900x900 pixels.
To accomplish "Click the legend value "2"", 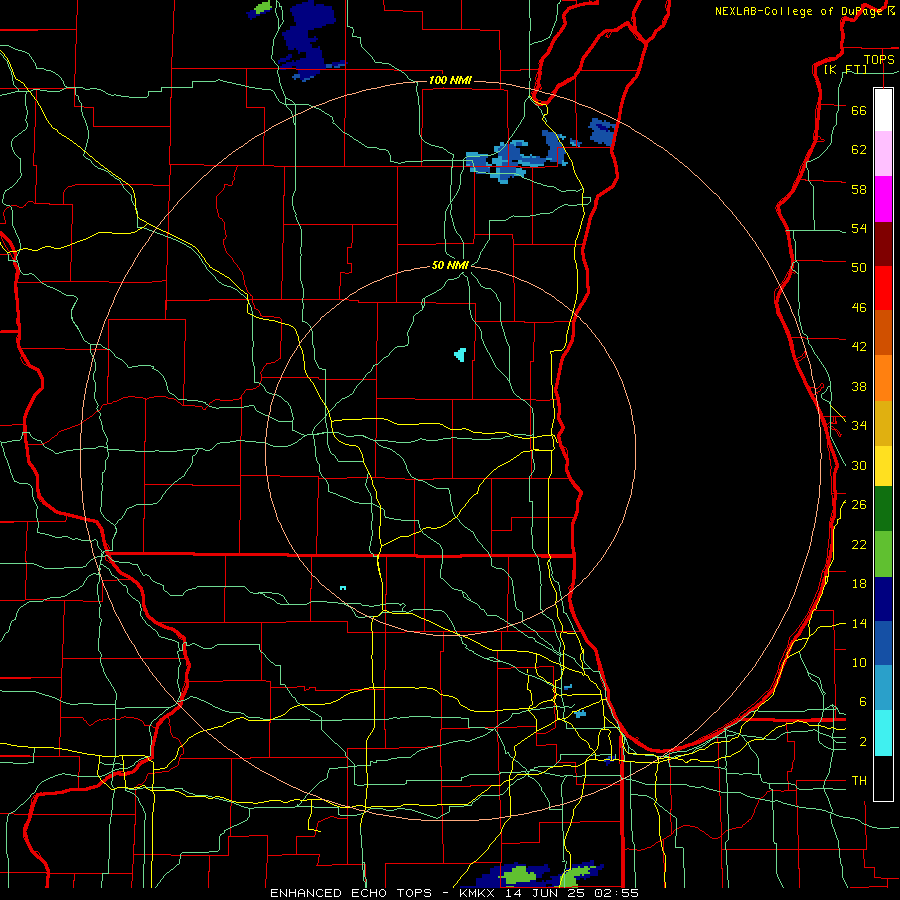I will pos(863,742).
